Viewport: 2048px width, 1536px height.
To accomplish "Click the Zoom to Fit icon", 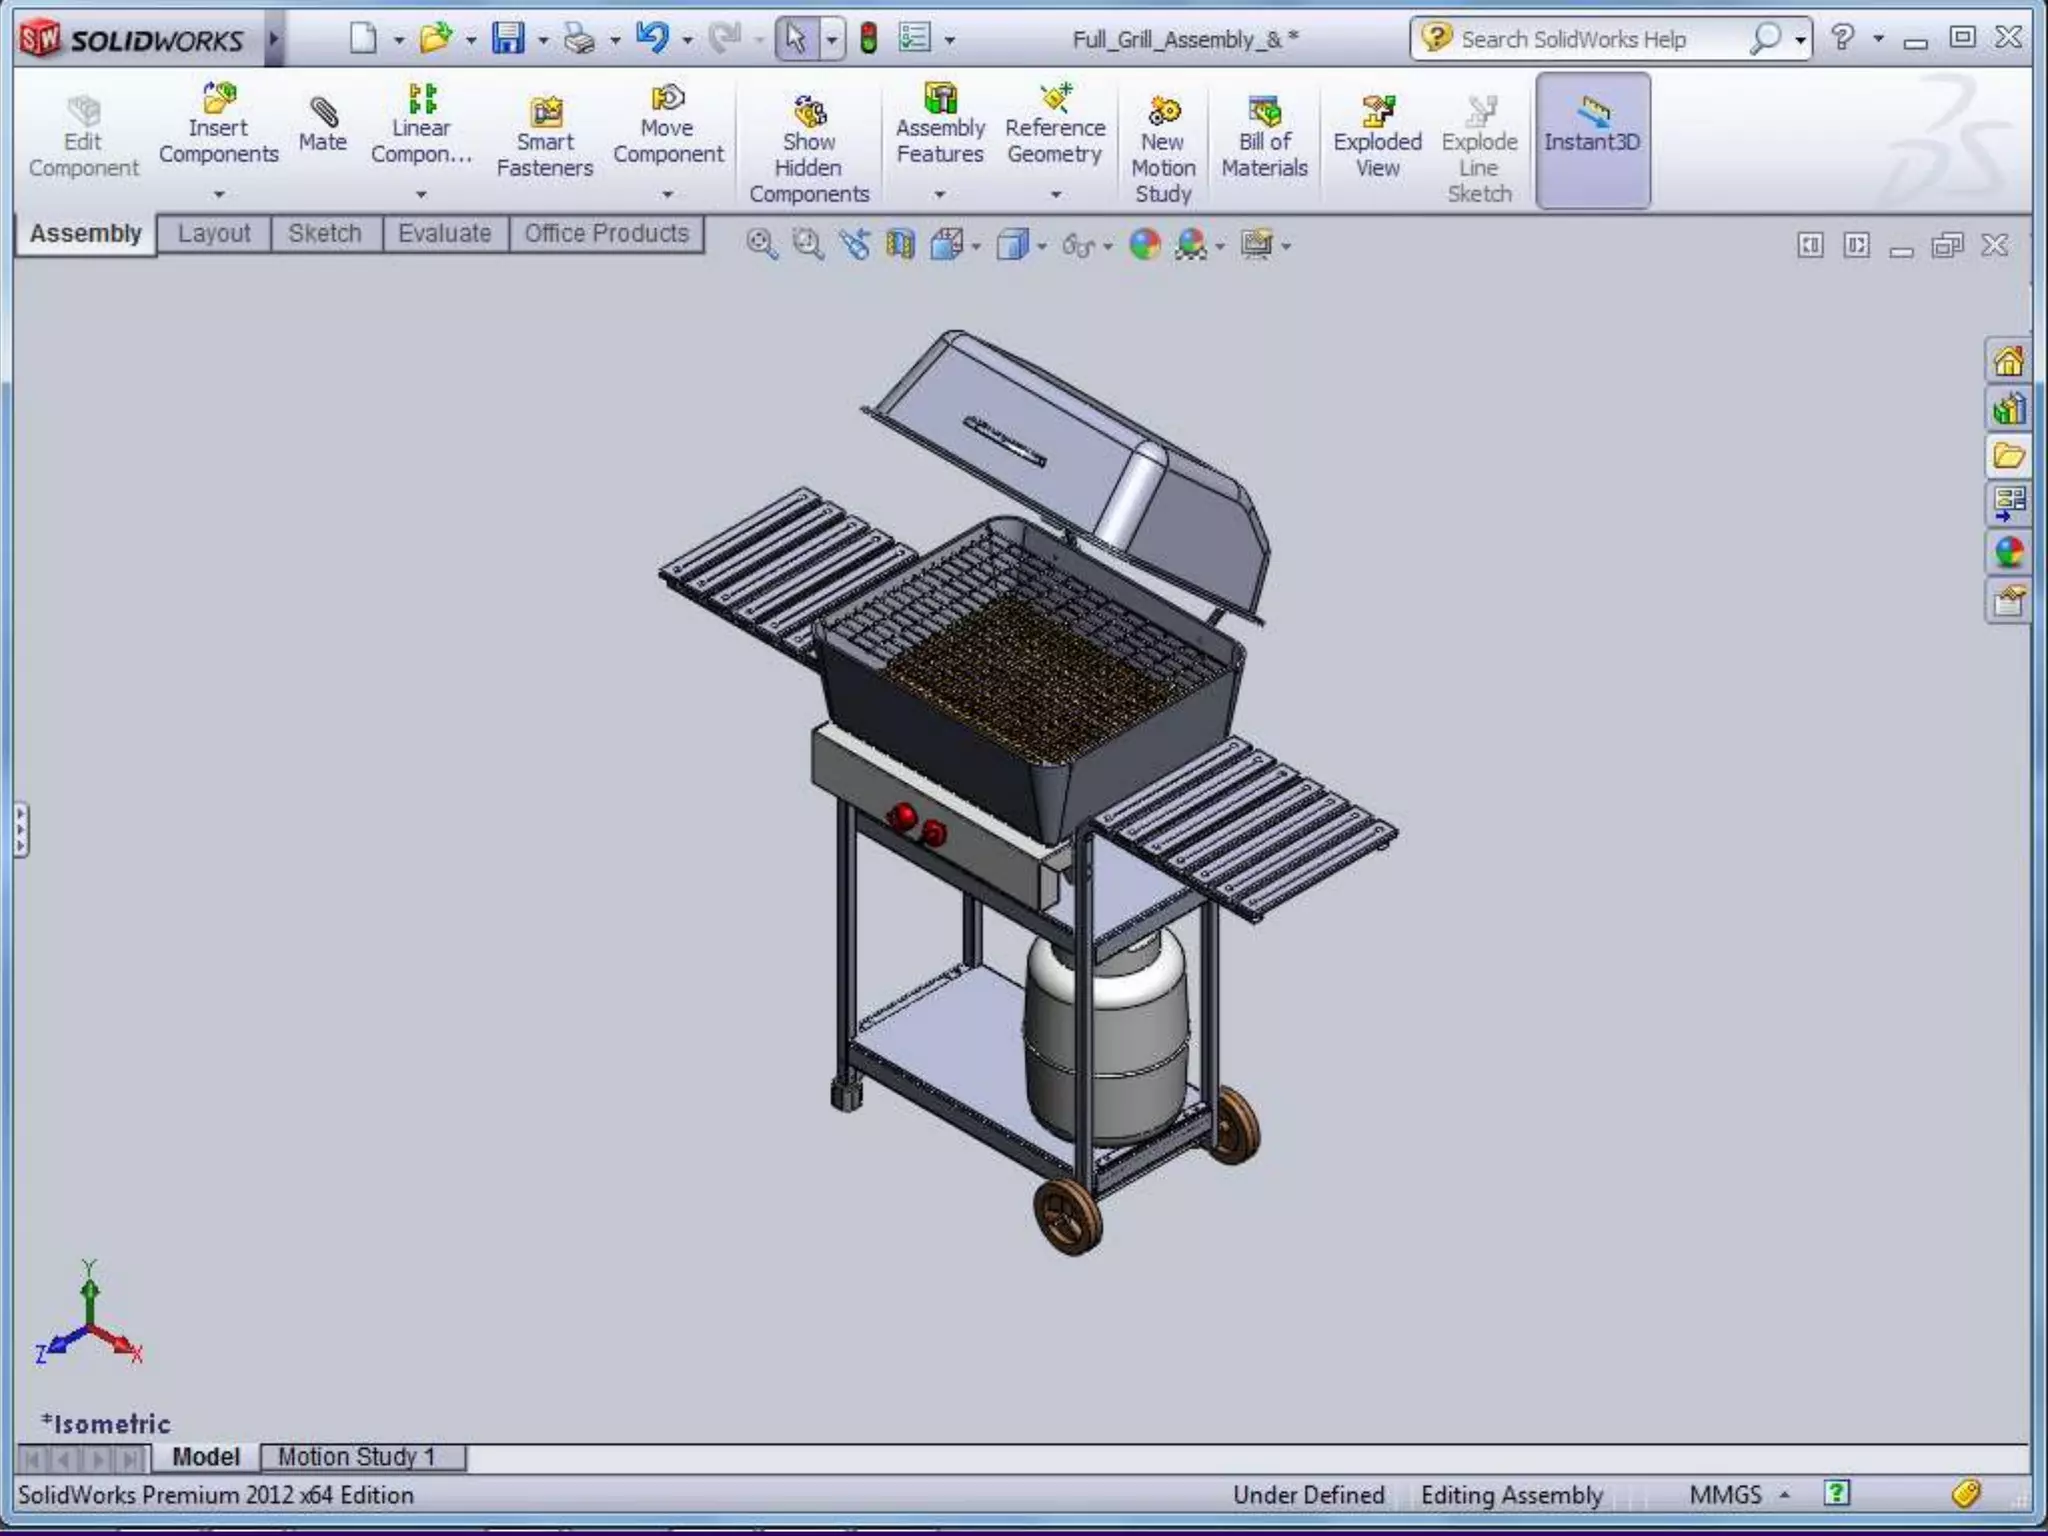I will (760, 244).
